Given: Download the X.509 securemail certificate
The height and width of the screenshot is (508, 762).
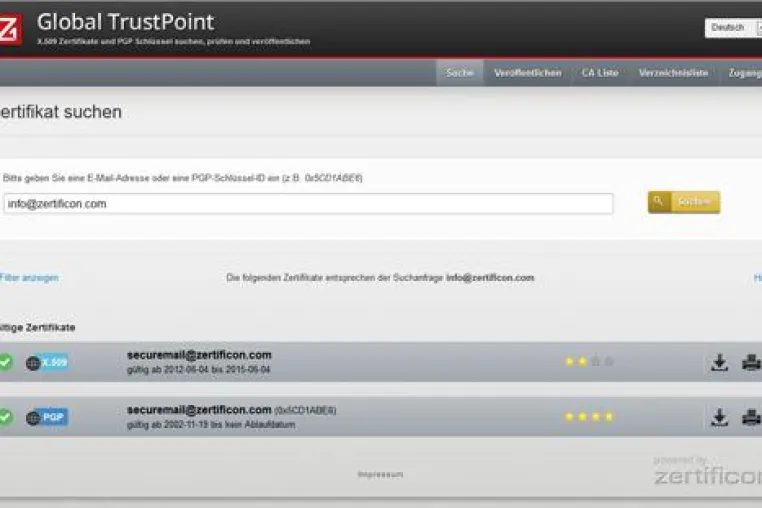Looking at the screenshot, I should click(x=719, y=363).
